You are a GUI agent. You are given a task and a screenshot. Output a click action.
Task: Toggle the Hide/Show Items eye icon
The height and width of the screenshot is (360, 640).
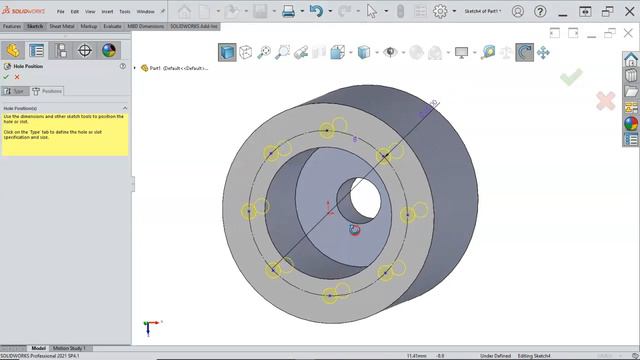point(390,52)
